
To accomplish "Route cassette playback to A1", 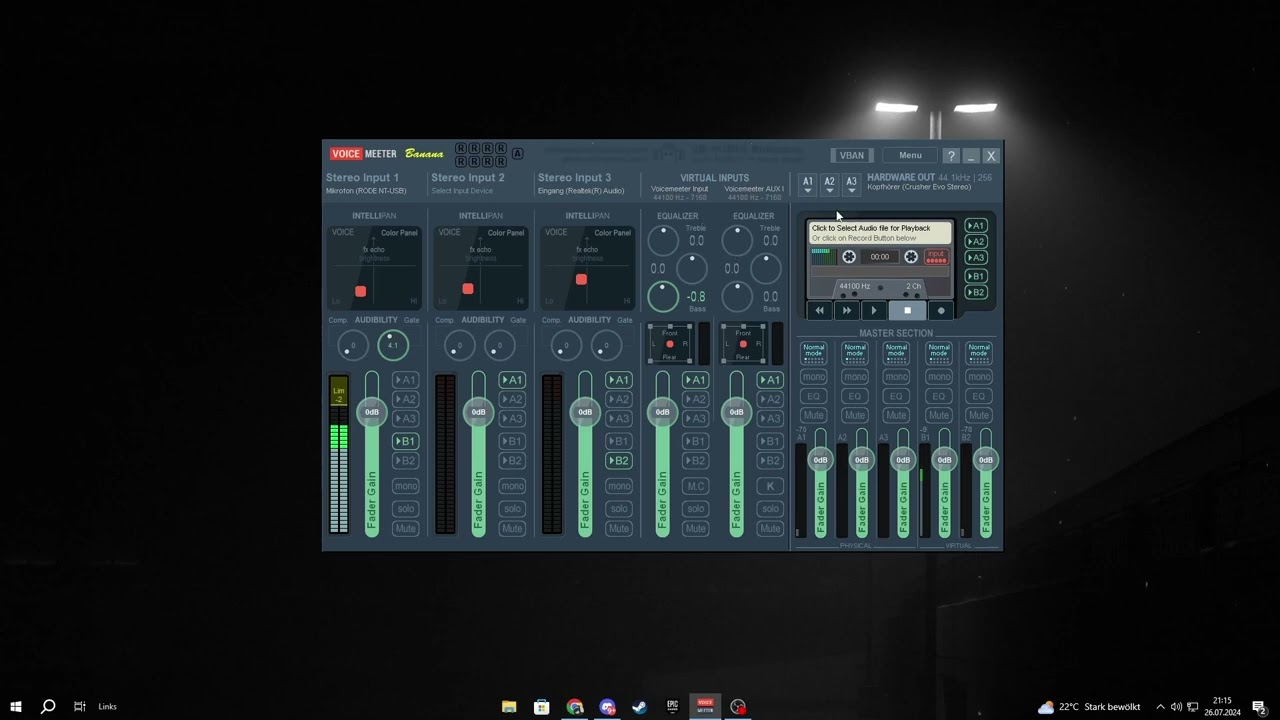I will pos(976,226).
